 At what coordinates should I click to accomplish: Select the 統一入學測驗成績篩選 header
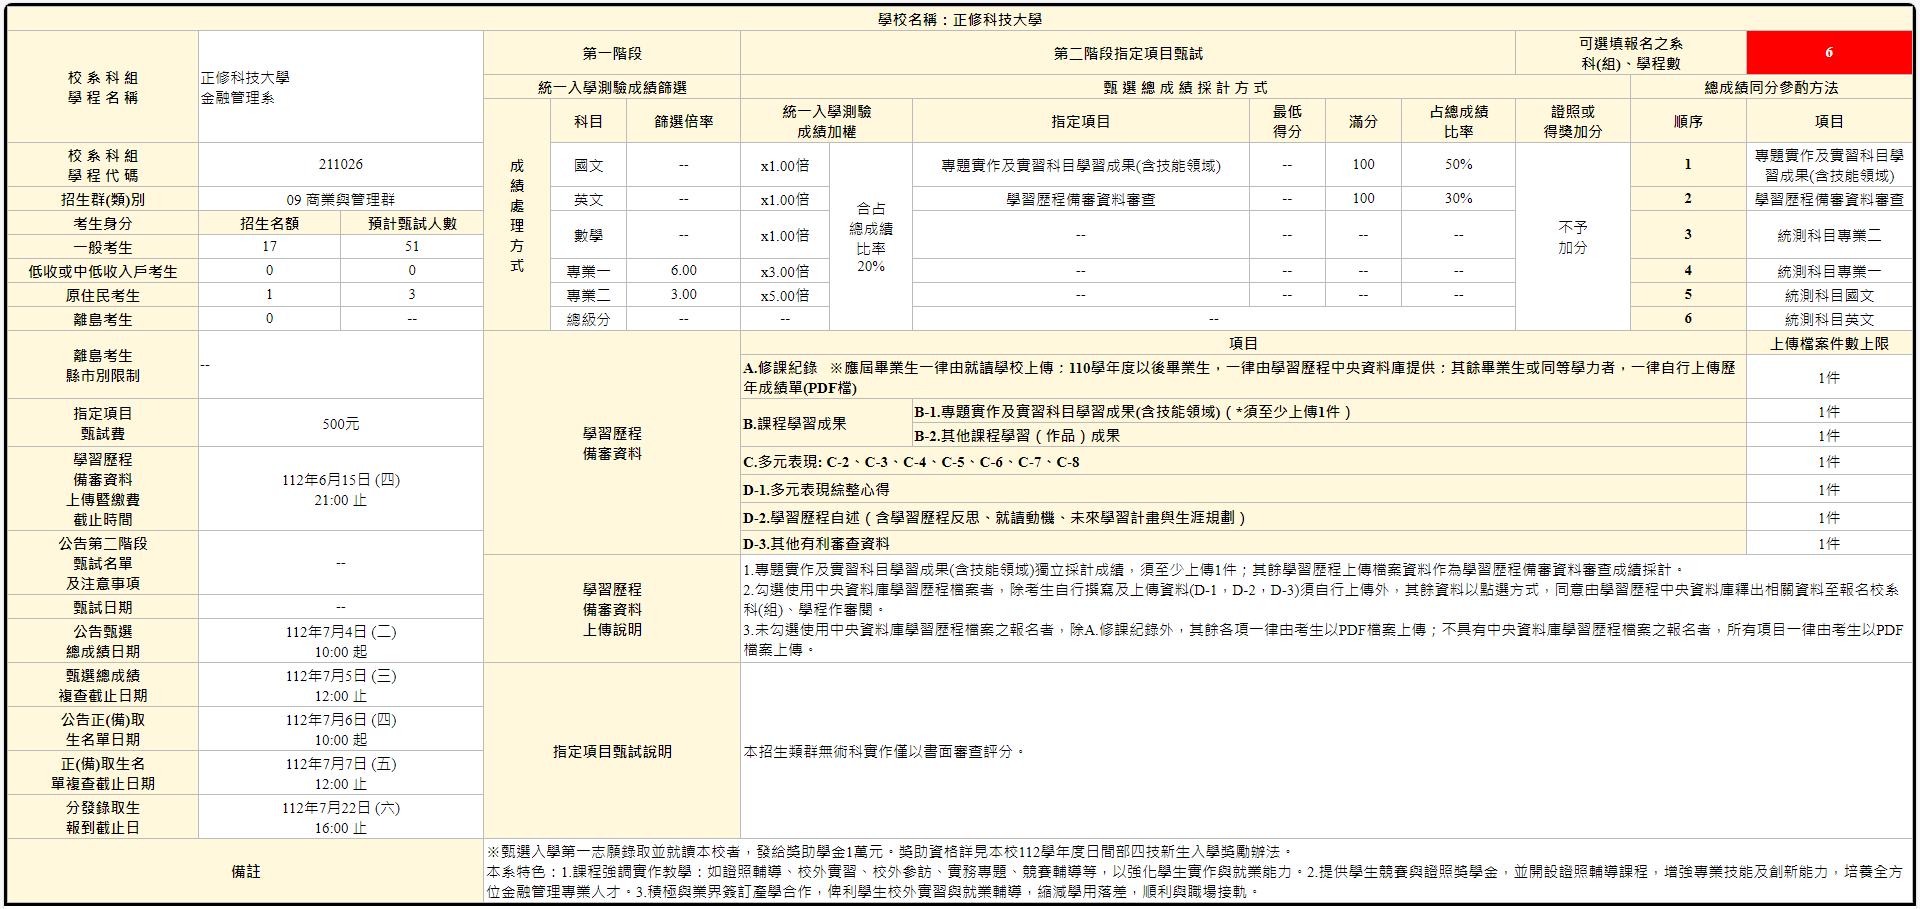pos(612,87)
